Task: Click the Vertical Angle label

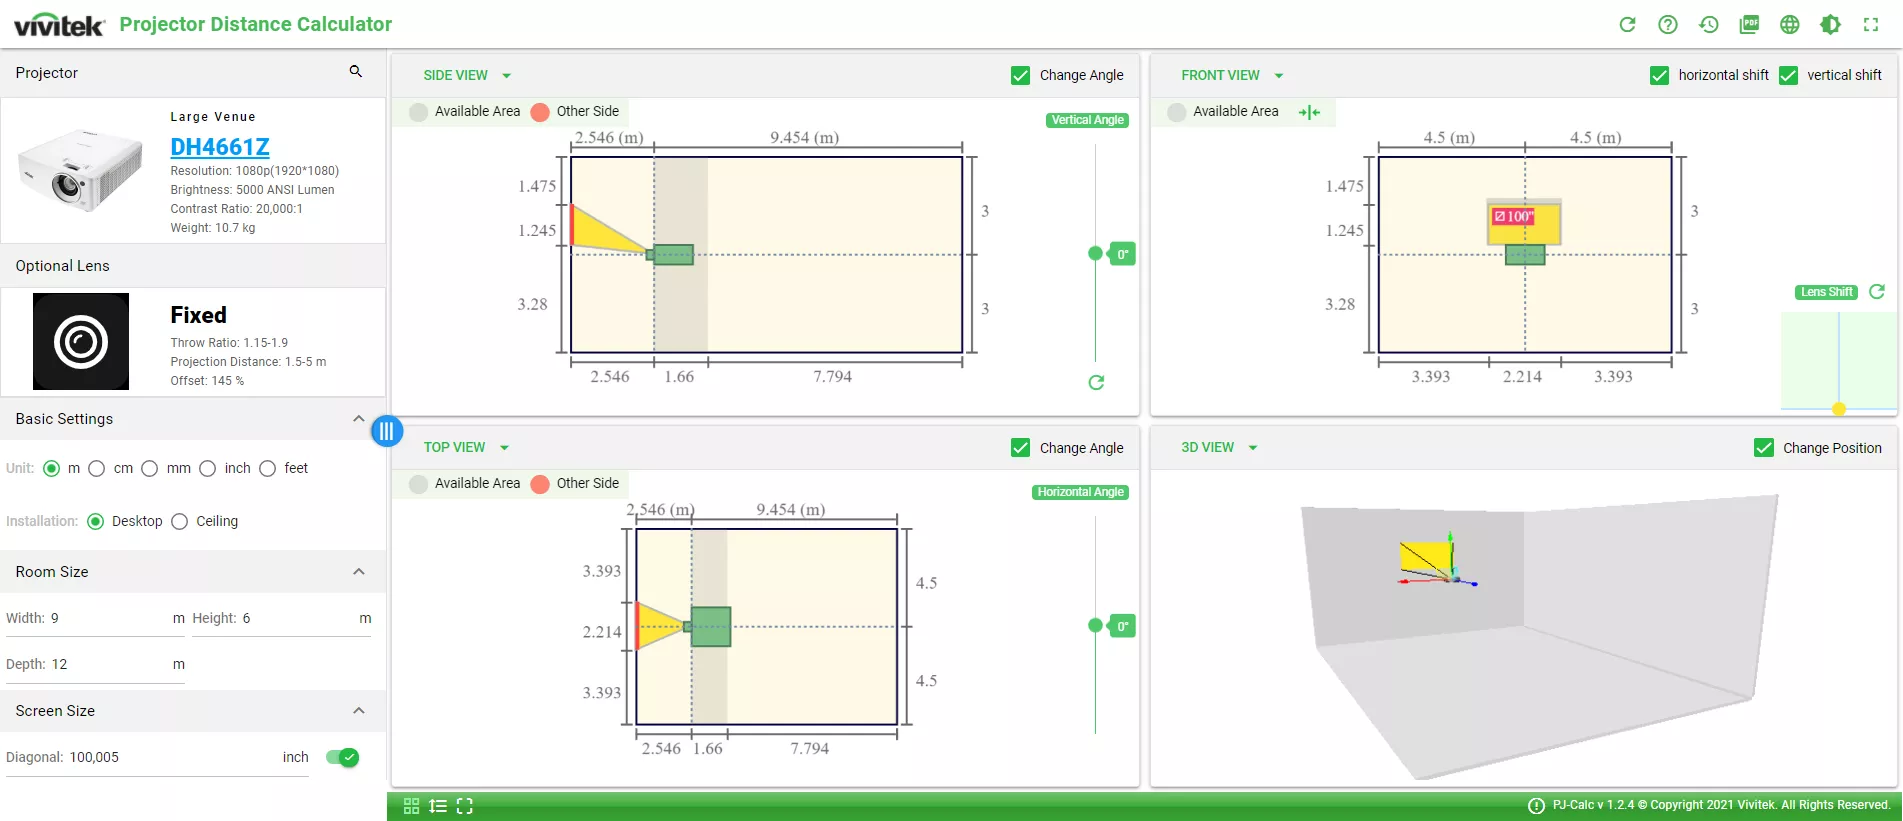Action: click(x=1087, y=120)
